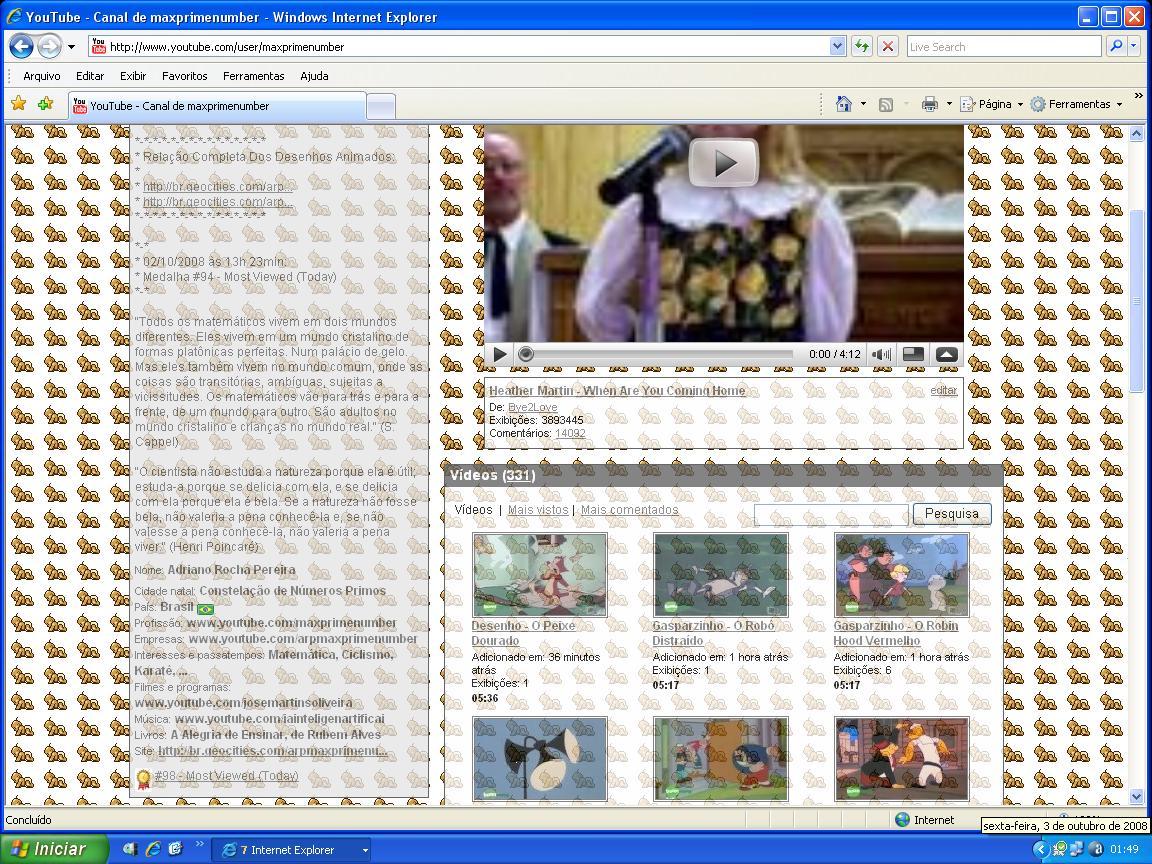Image resolution: width=1152 pixels, height=864 pixels.
Task: Open the Ferramentas gear toolbar menu
Action: 1076,104
